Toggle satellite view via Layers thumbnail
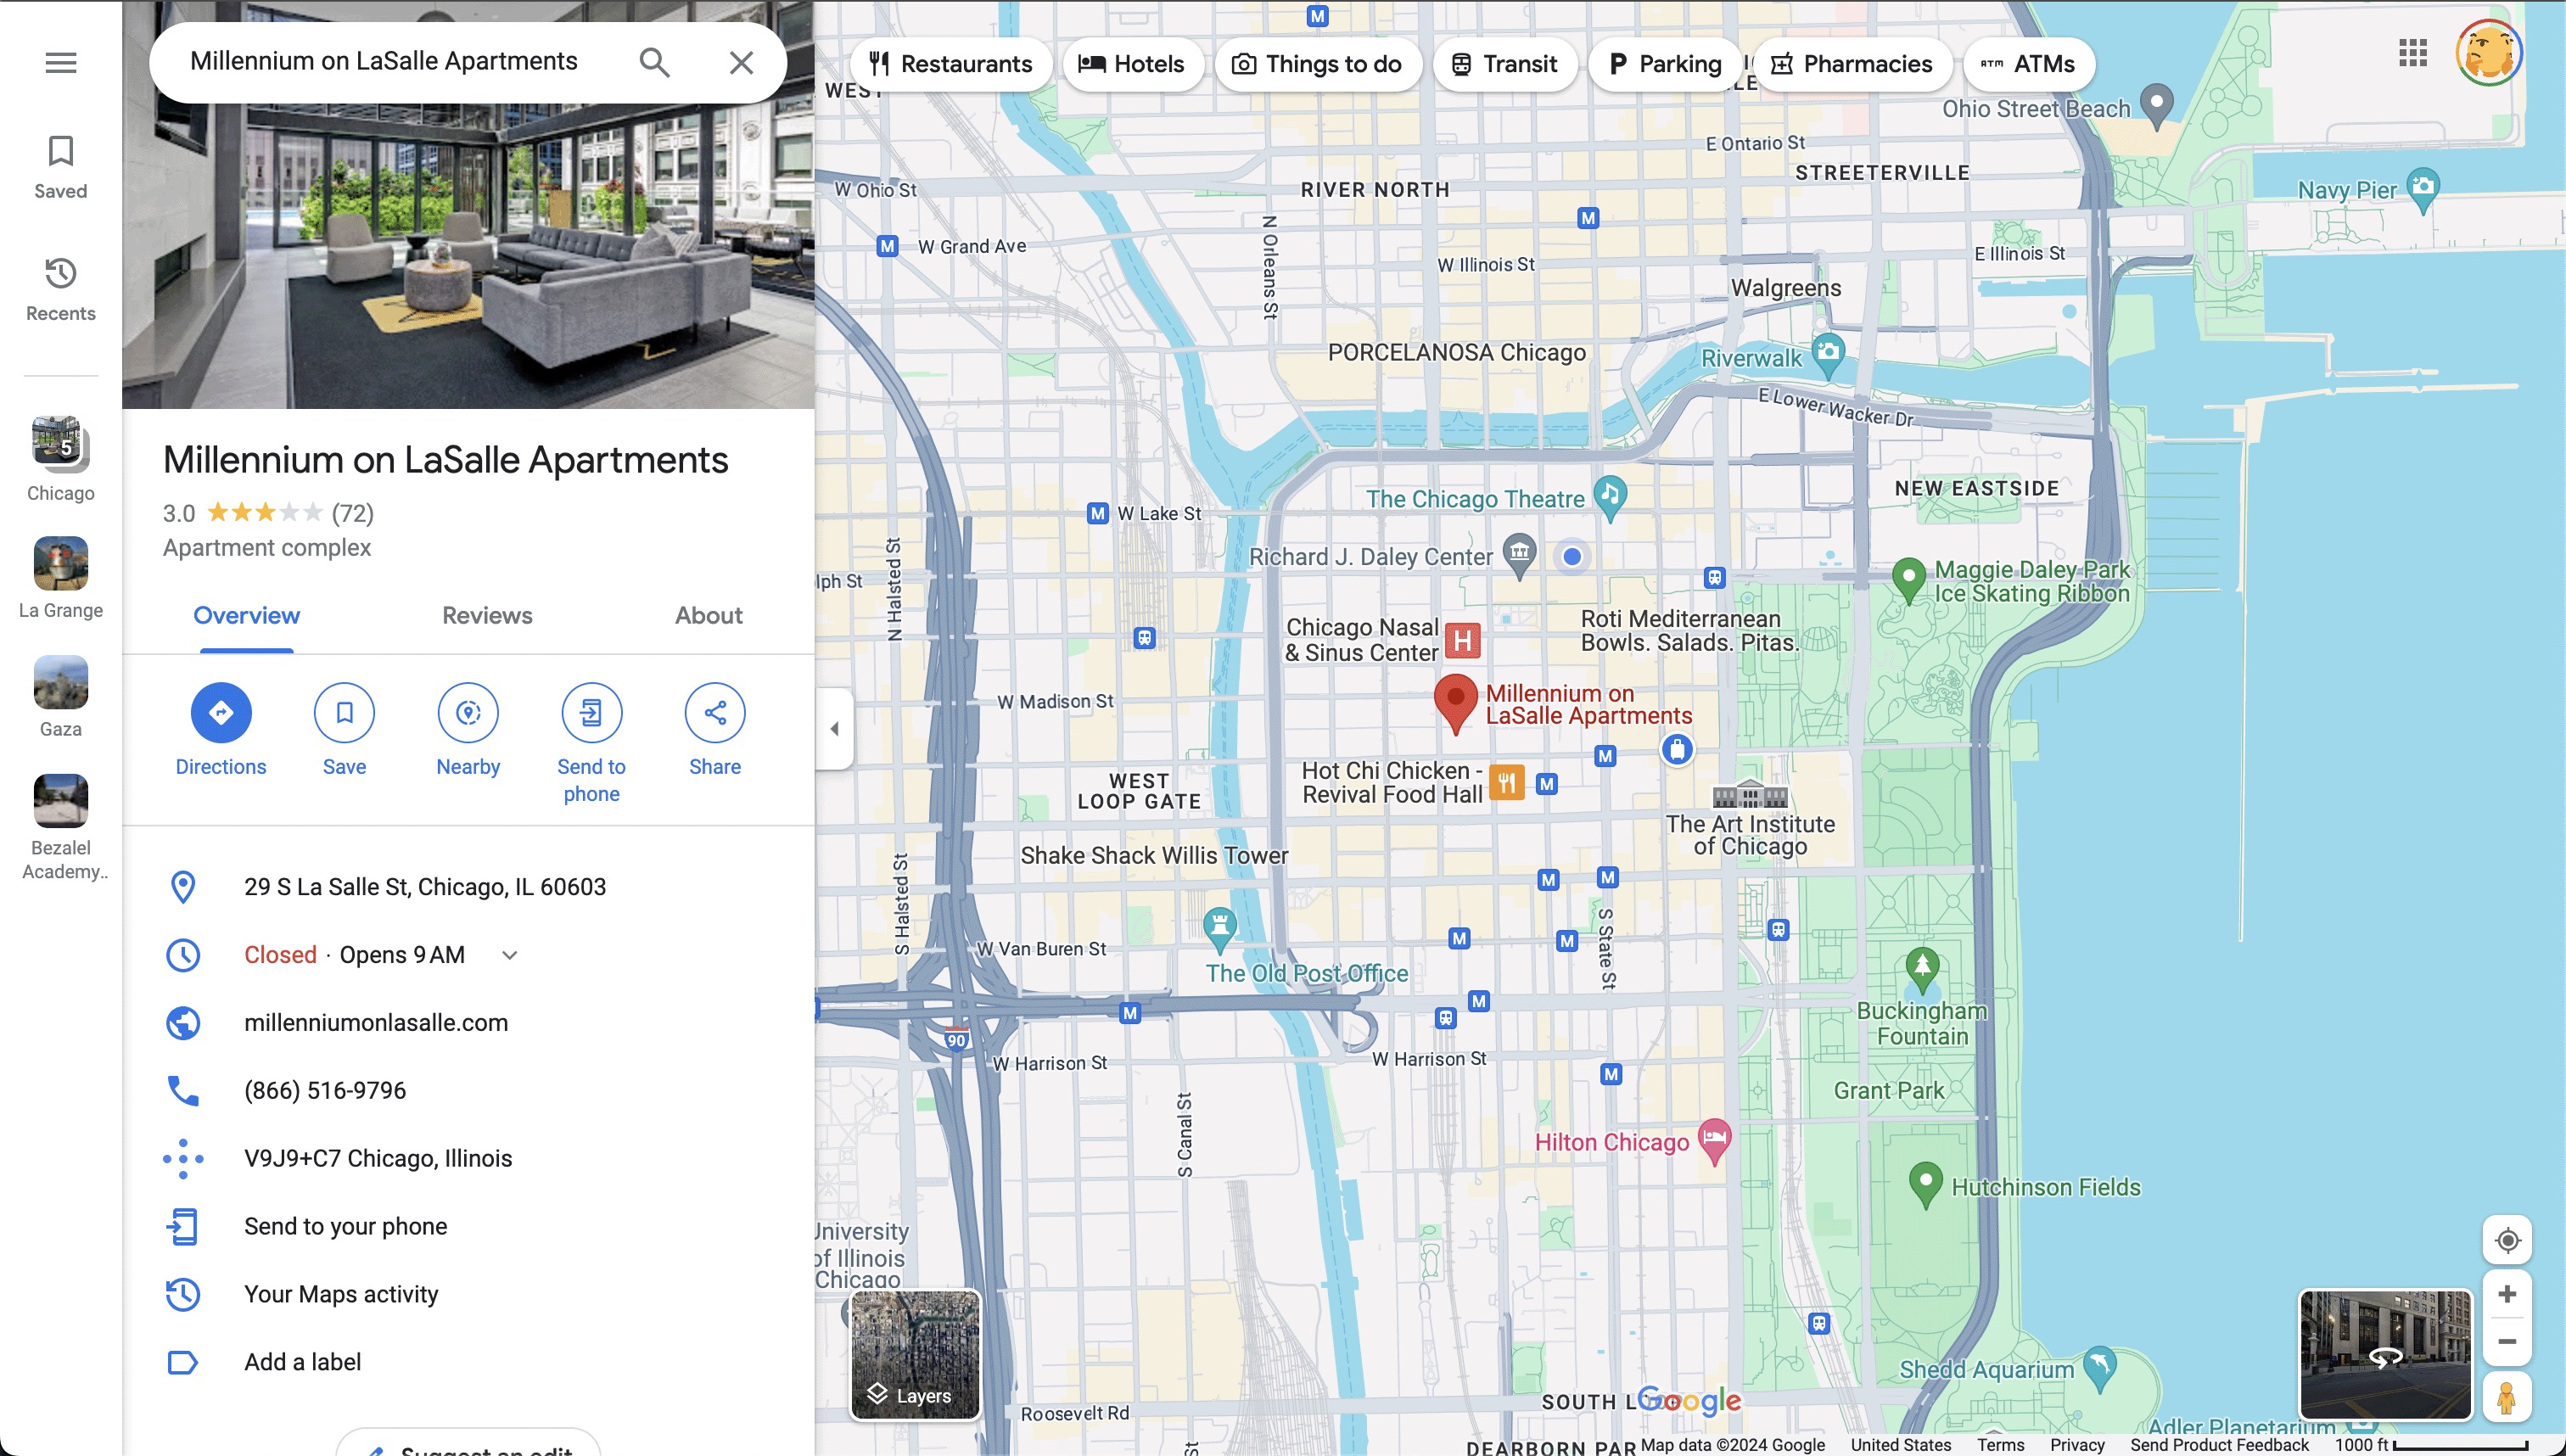The image size is (2566, 1456). click(x=915, y=1354)
